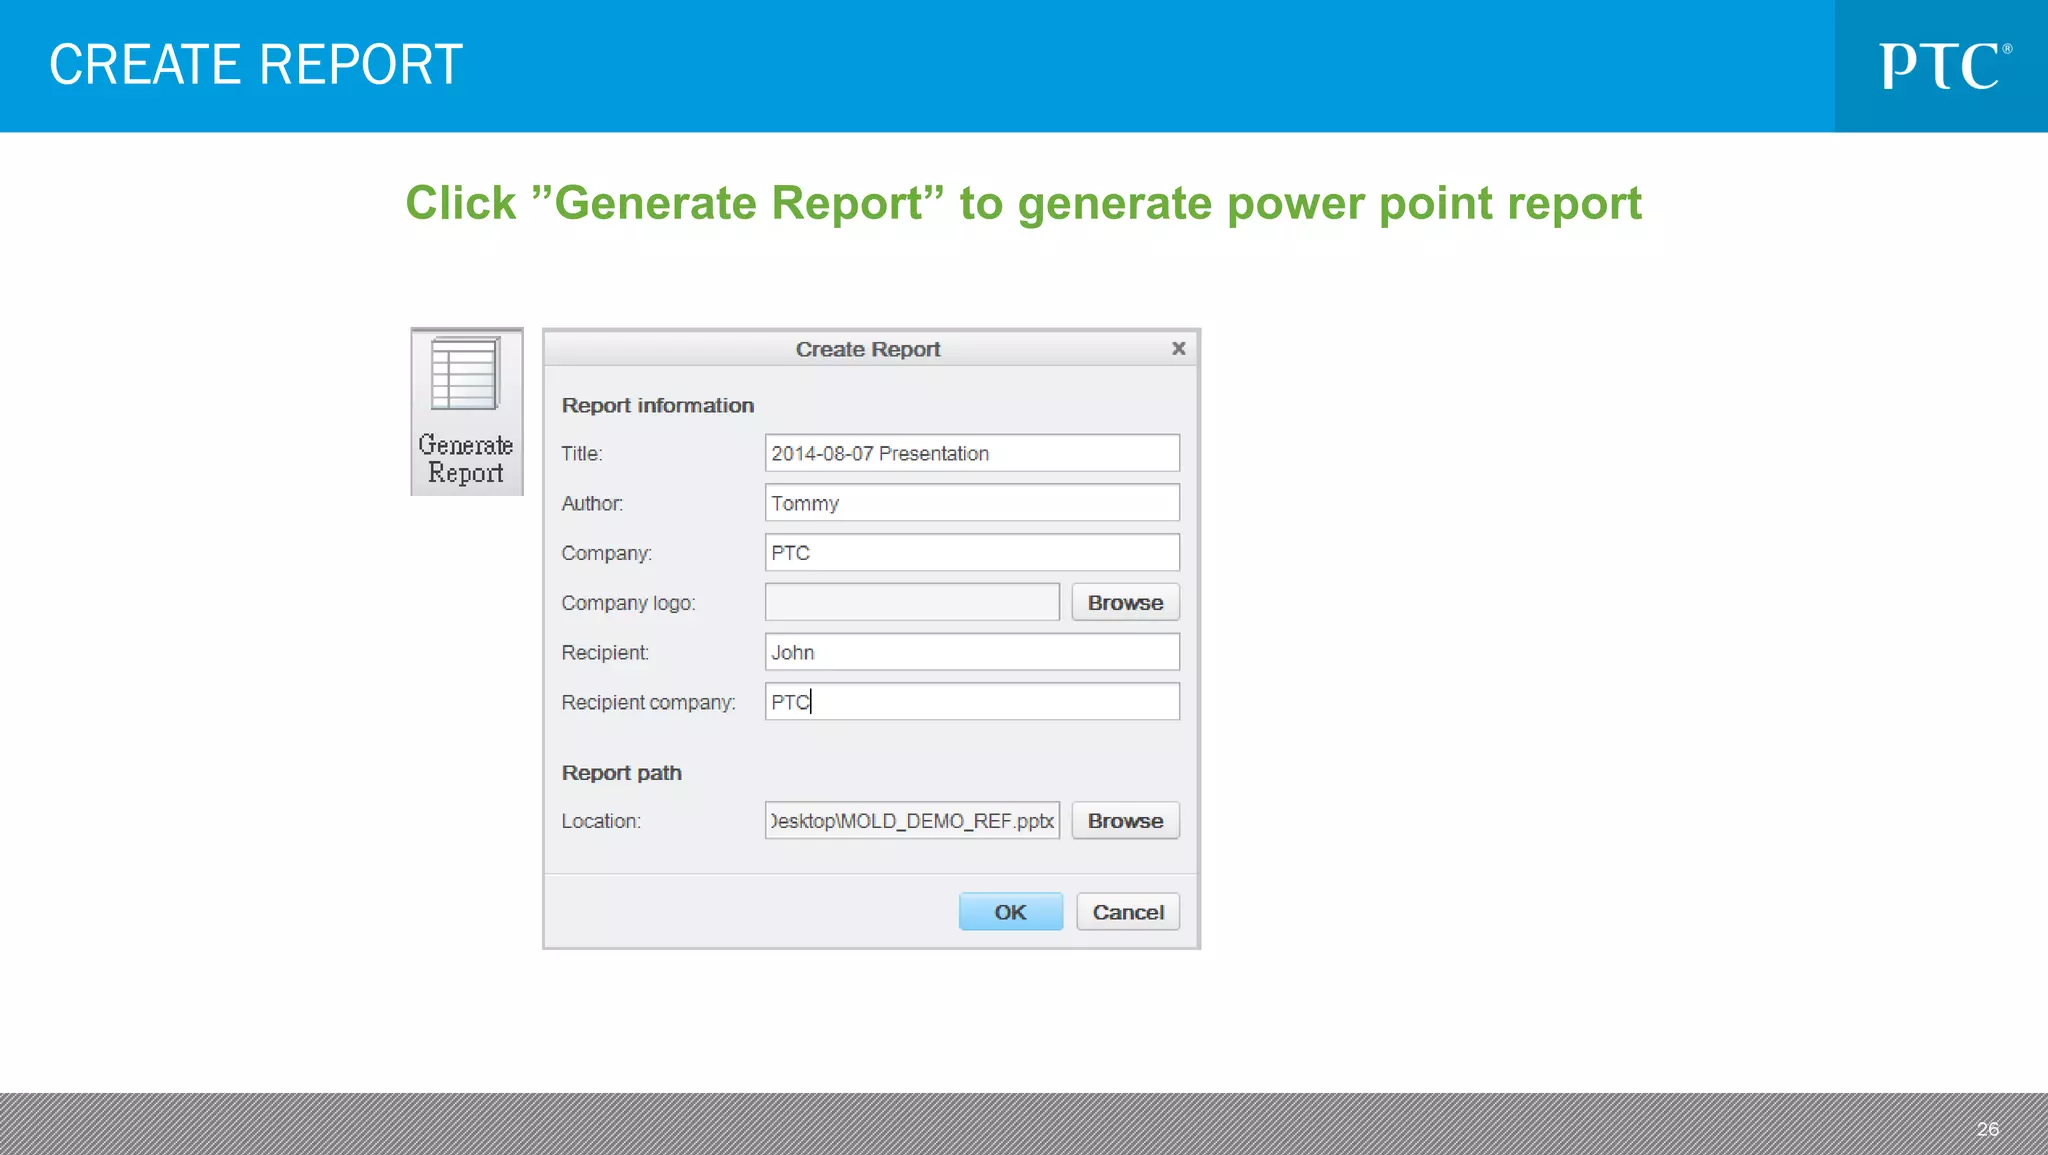Close the Create Report dialog
Image resolution: width=2048 pixels, height=1155 pixels.
pos(1178,348)
